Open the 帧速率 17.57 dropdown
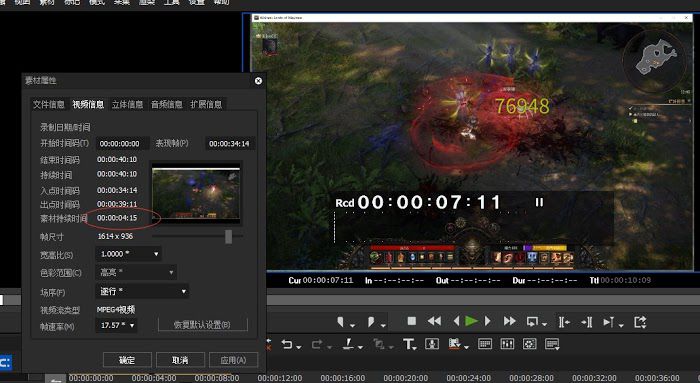This screenshot has height=383, width=700. pos(117,325)
